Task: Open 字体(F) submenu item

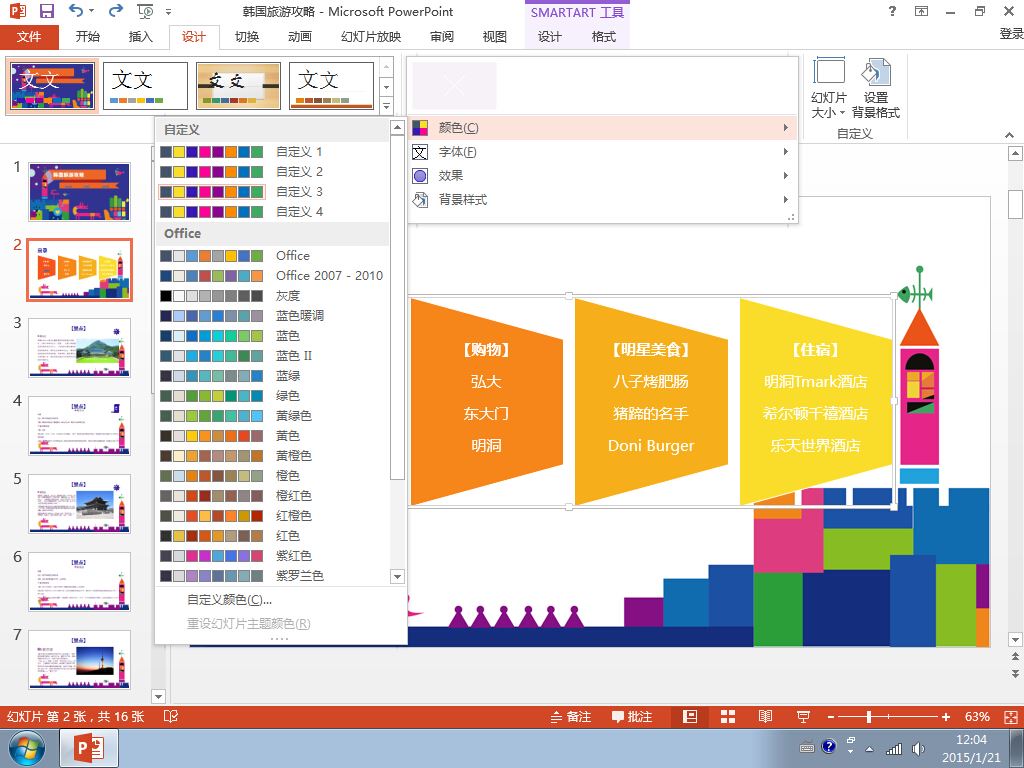Action: 601,152
